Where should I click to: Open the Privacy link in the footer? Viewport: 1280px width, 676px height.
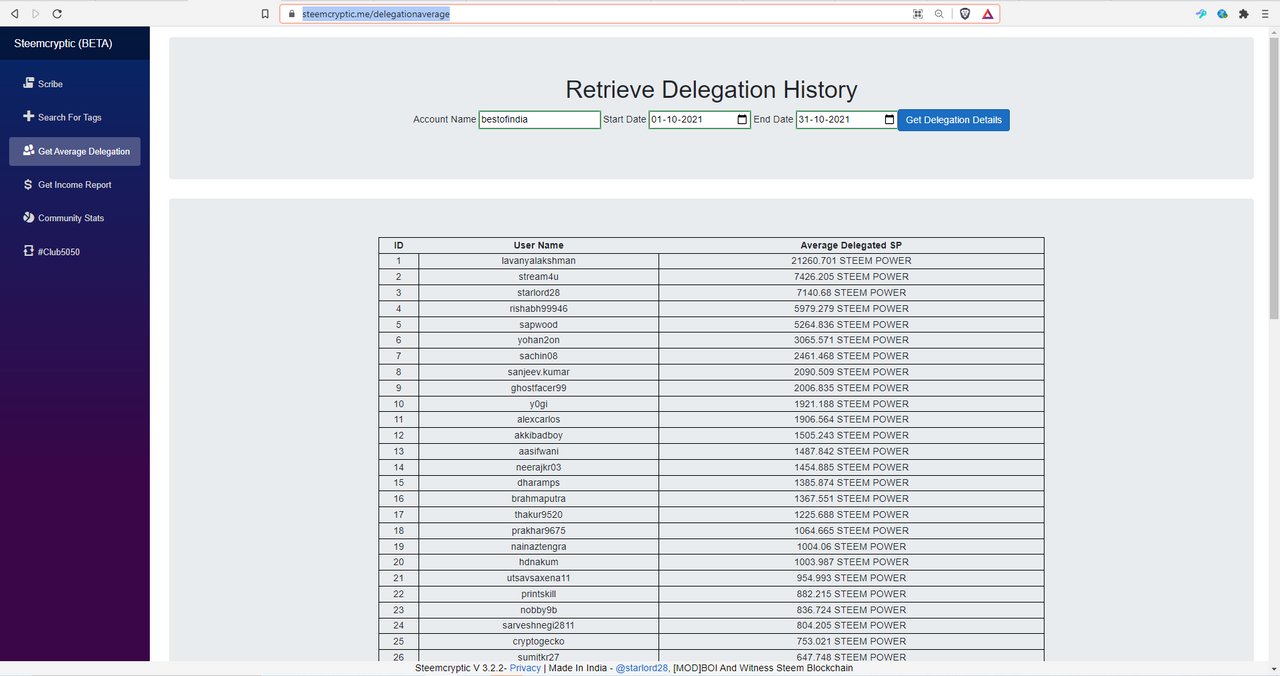click(x=525, y=668)
